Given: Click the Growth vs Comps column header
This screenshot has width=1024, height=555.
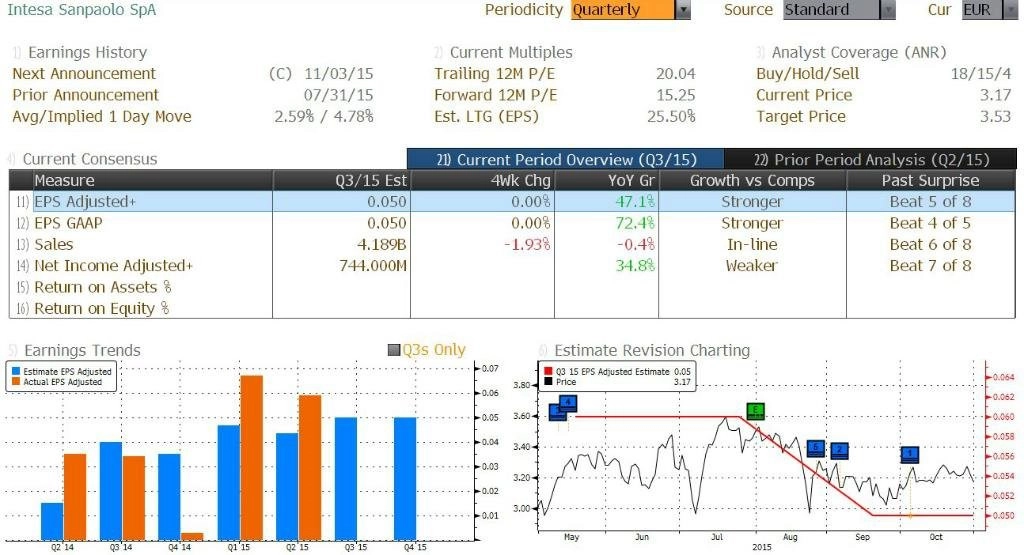Looking at the screenshot, I should coord(752,181).
